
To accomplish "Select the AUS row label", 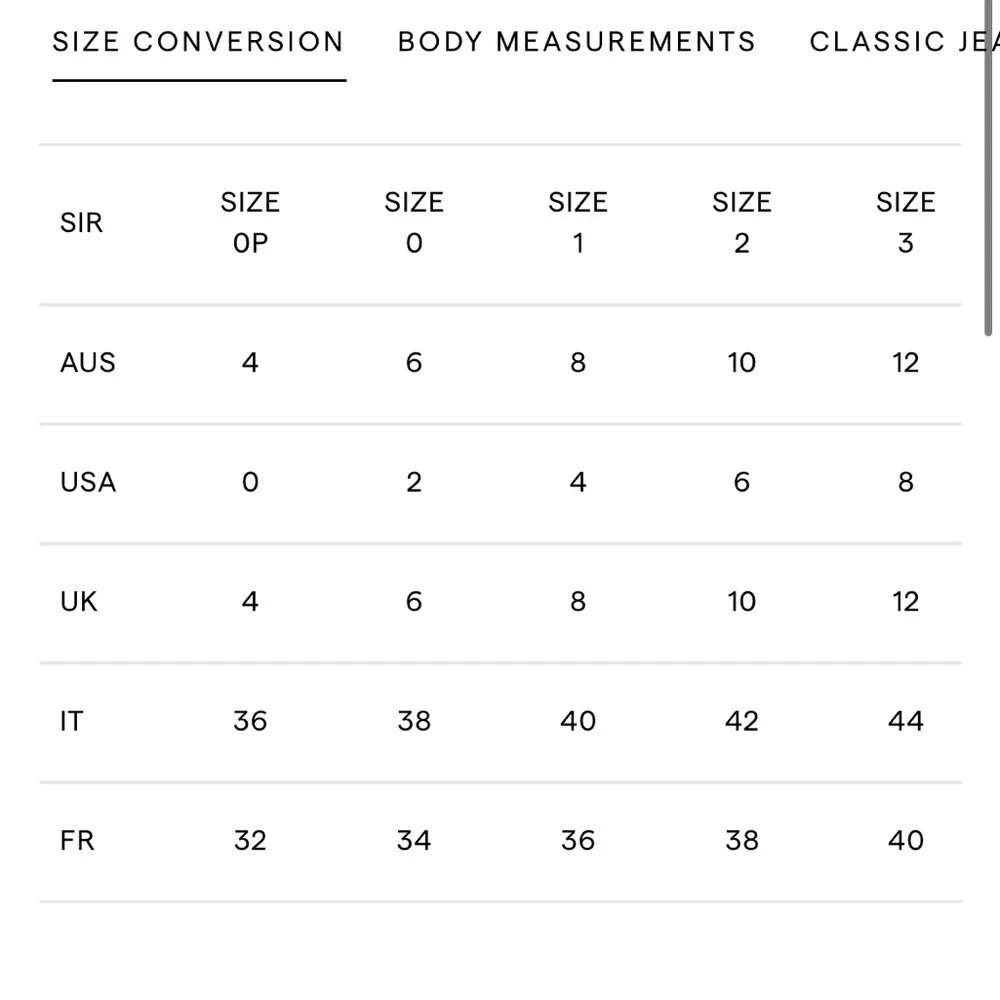I will click(x=88, y=363).
